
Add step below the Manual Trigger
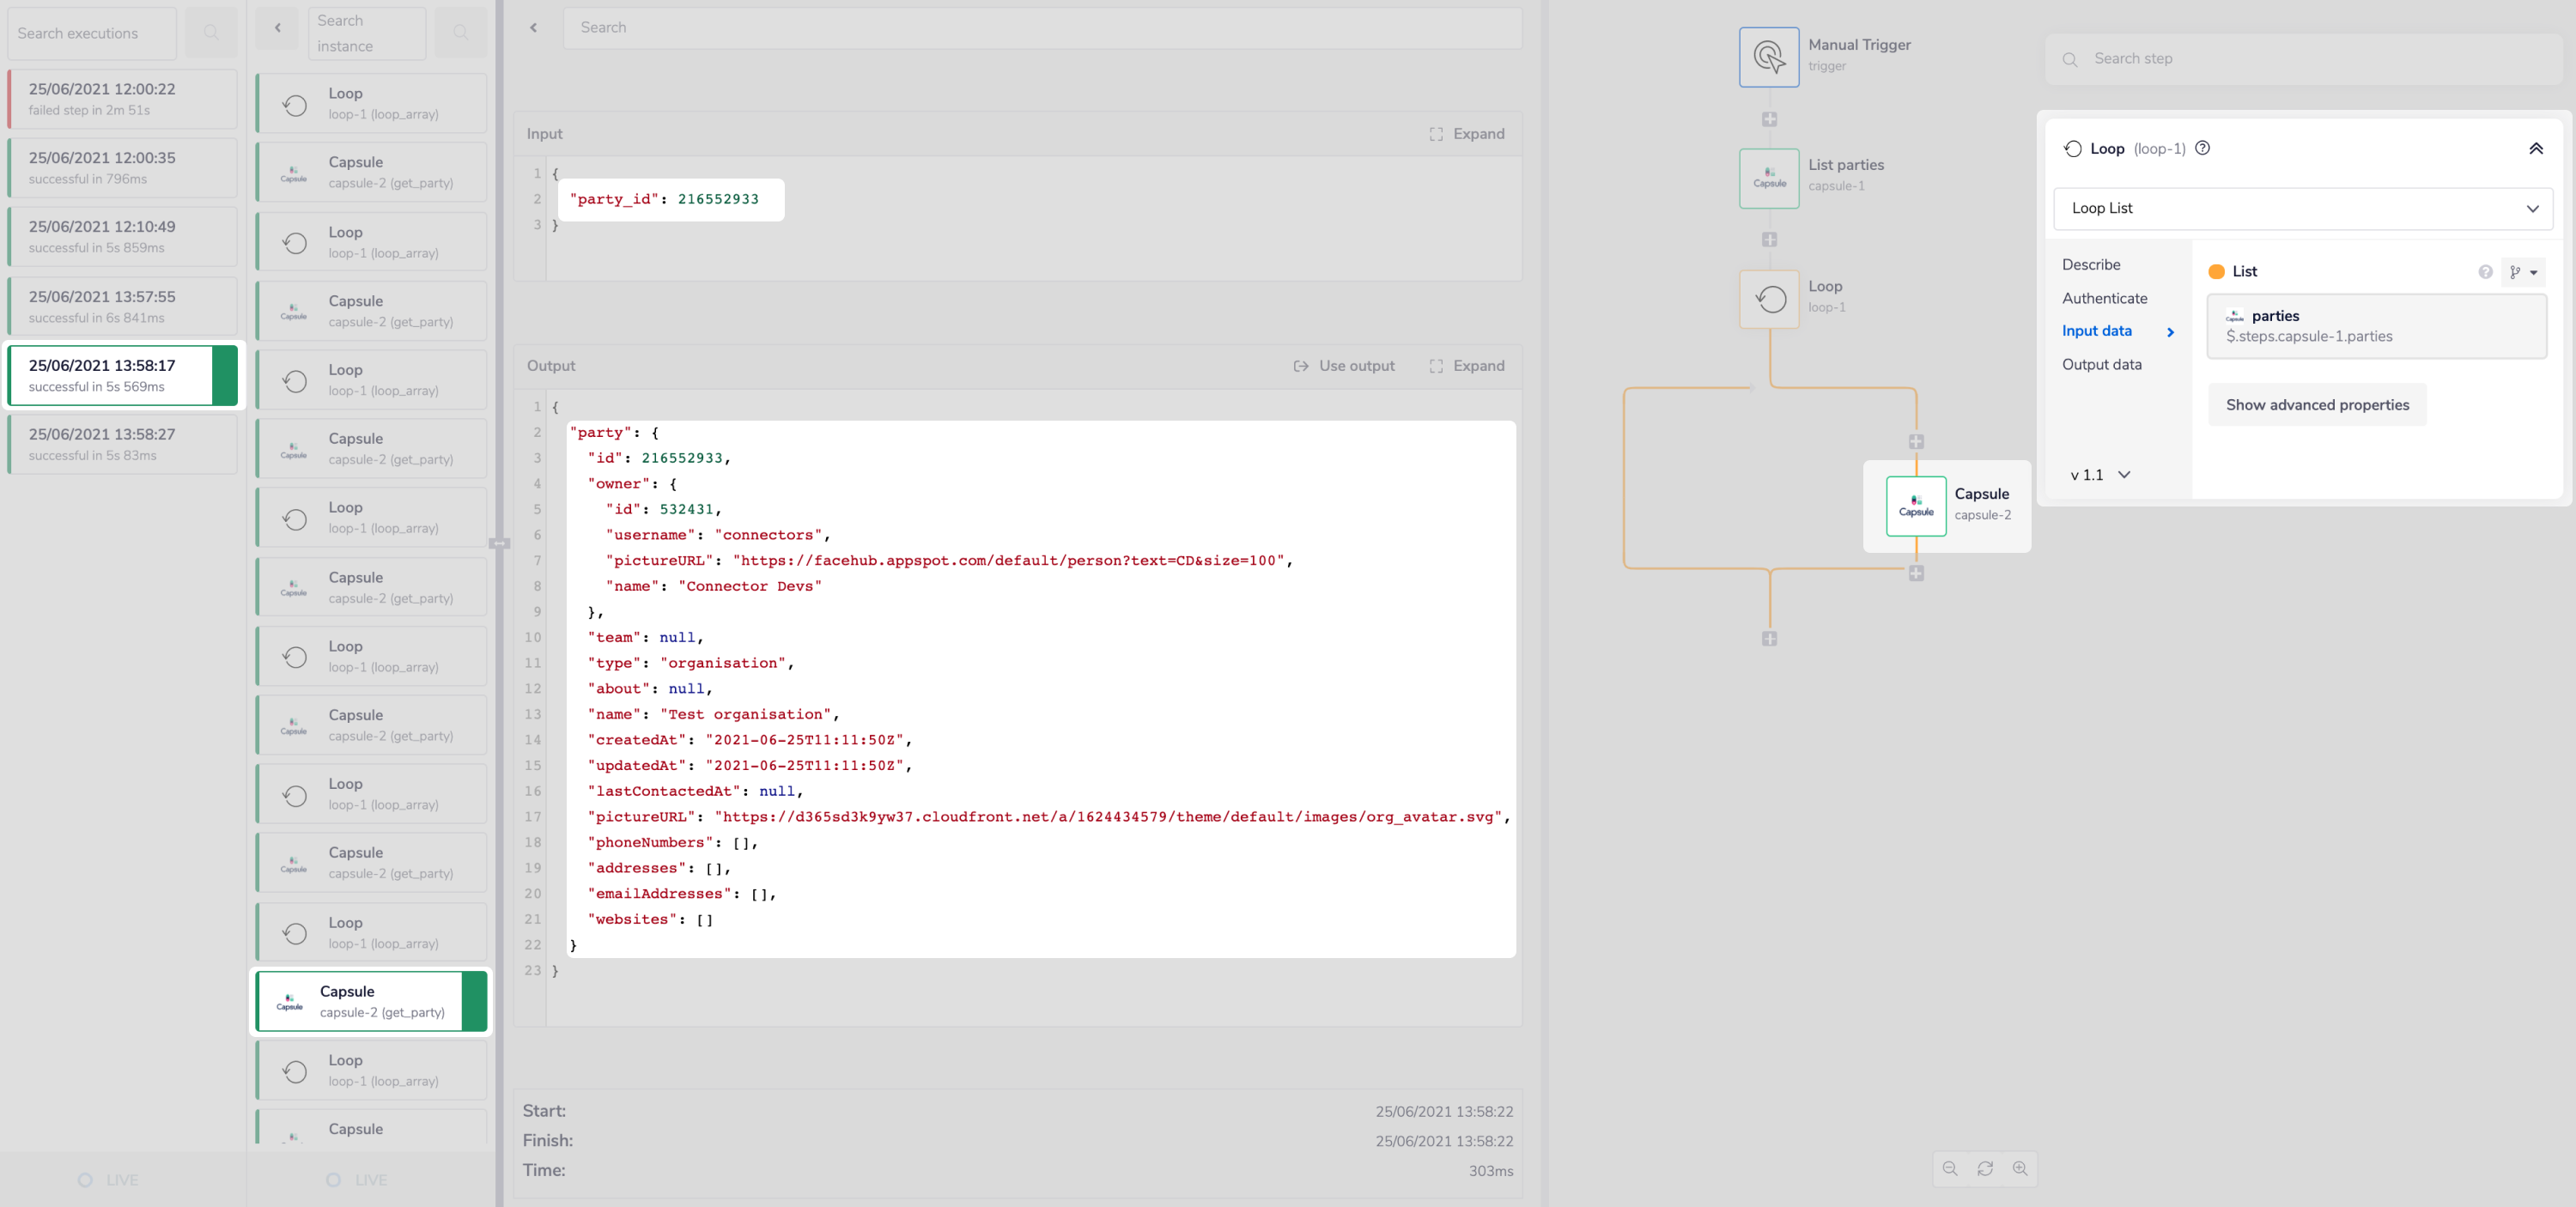point(1768,119)
